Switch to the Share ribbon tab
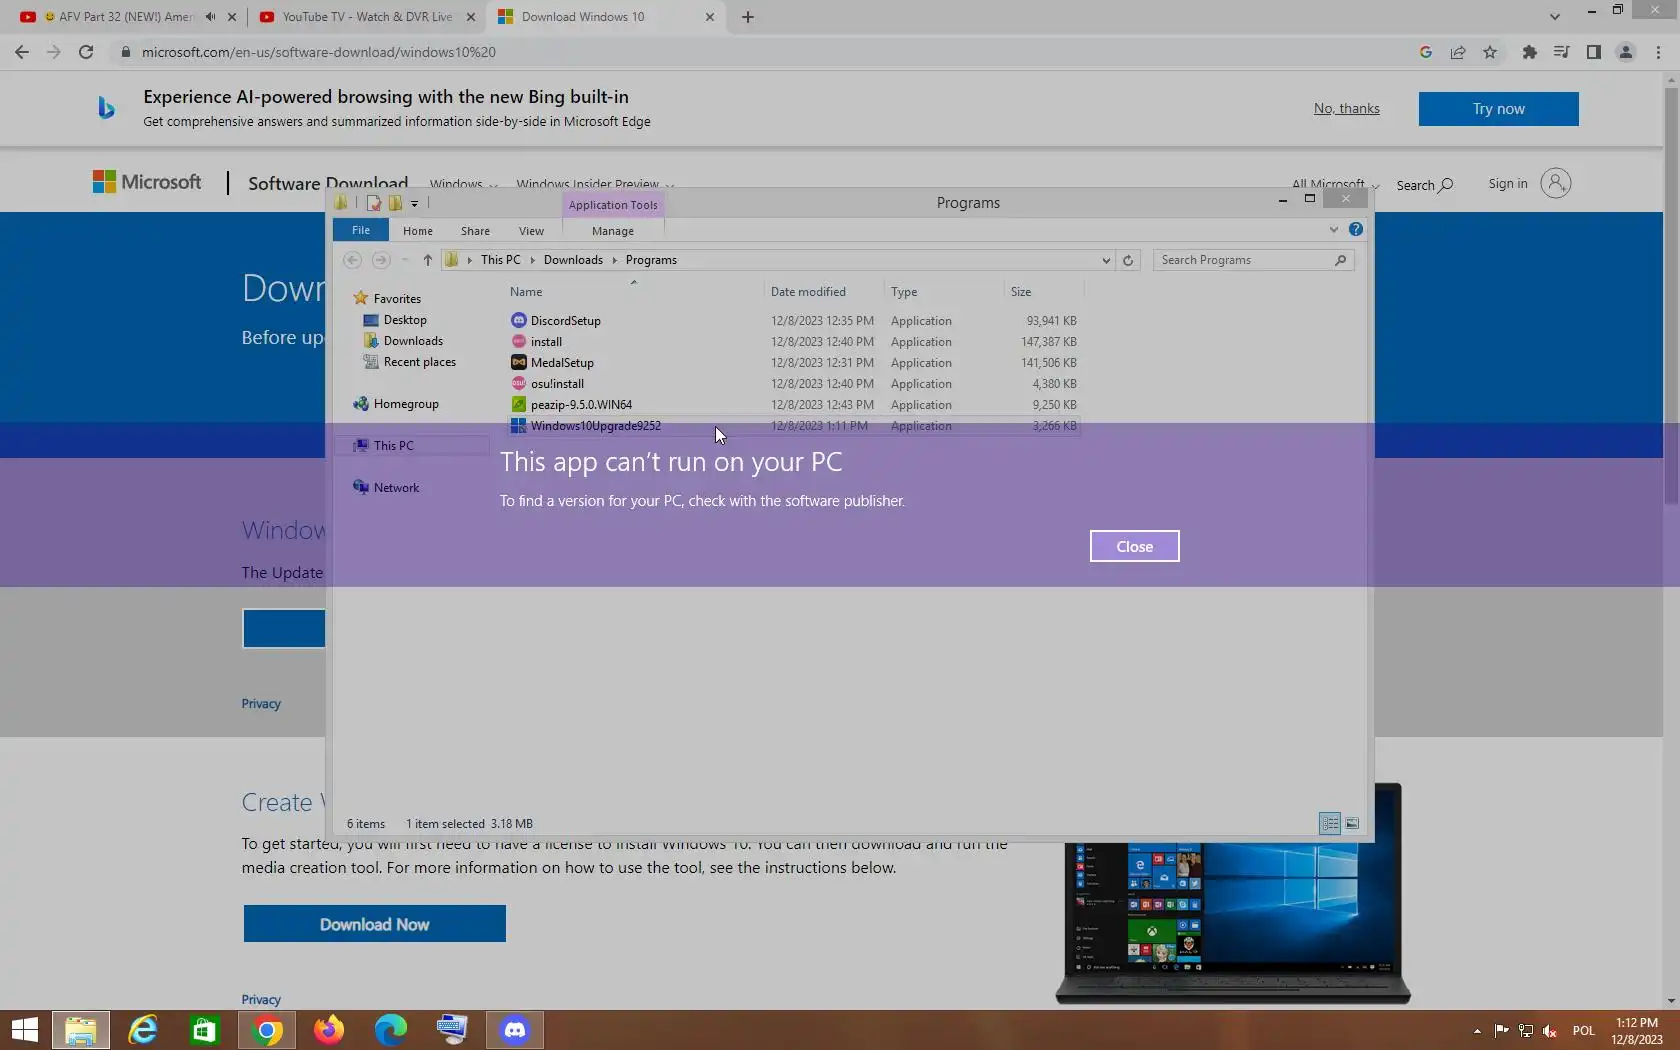 pyautogui.click(x=475, y=231)
